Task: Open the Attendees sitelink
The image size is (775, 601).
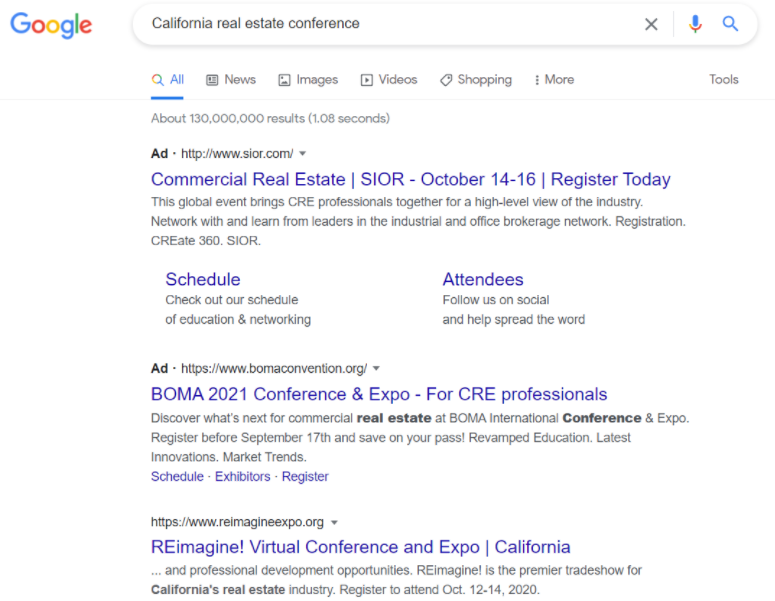Action: (483, 279)
